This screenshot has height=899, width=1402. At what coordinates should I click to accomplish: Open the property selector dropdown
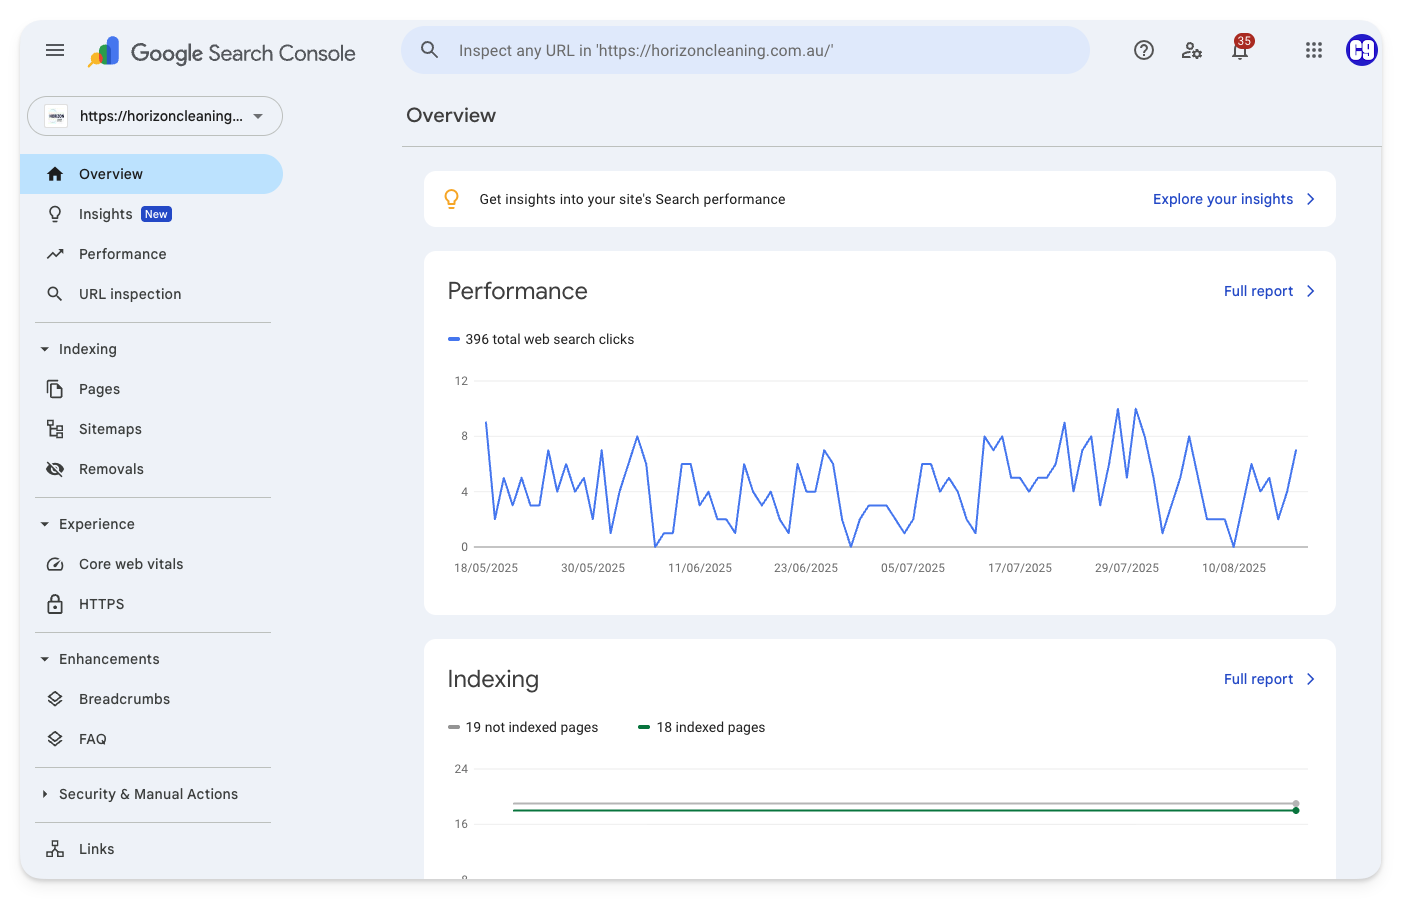[155, 116]
